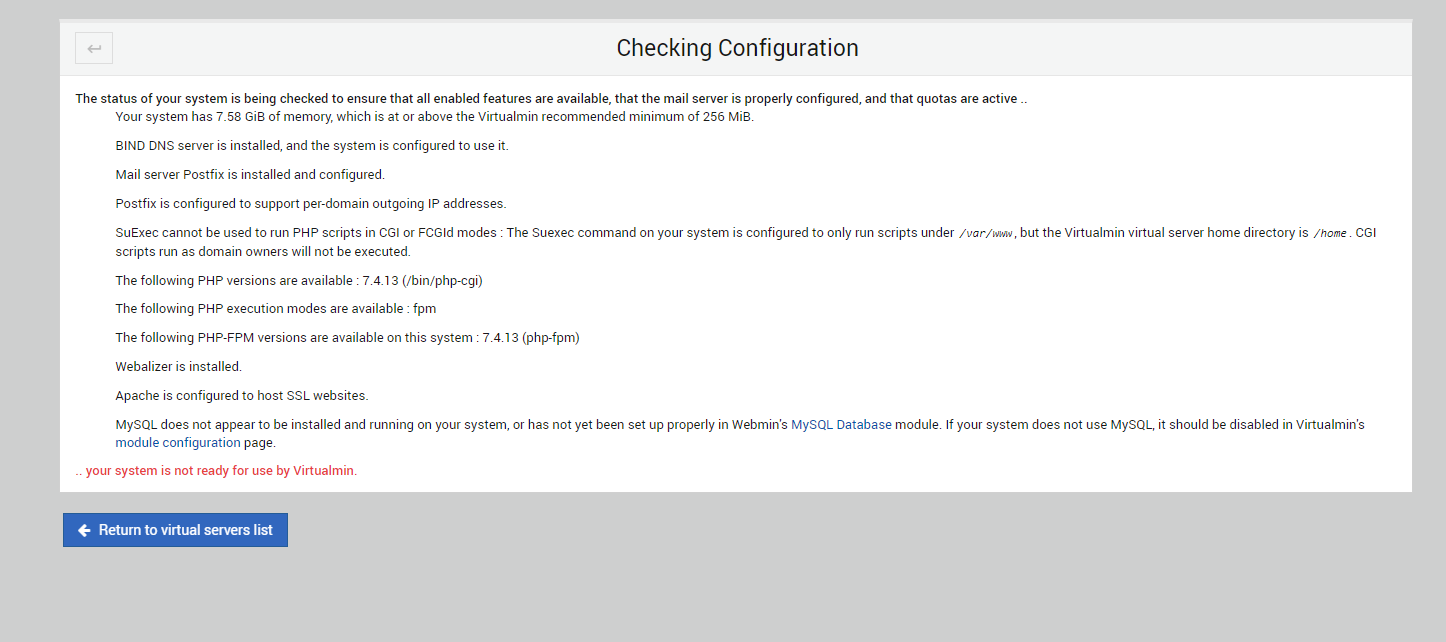This screenshot has height=642, width=1446.
Task: Click 'Mail server Postfix is installed' line
Action: [x=250, y=174]
